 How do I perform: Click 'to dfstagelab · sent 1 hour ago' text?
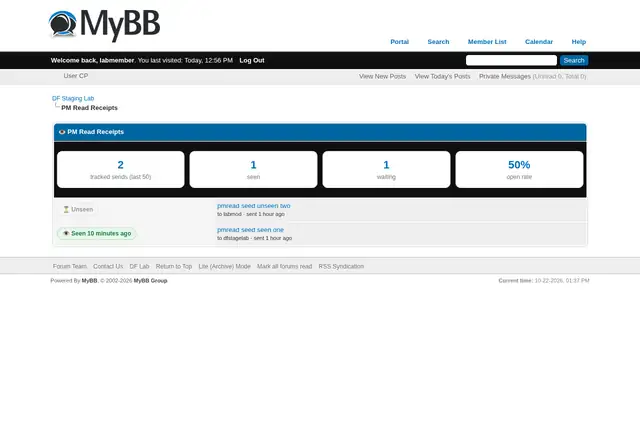coord(254,238)
